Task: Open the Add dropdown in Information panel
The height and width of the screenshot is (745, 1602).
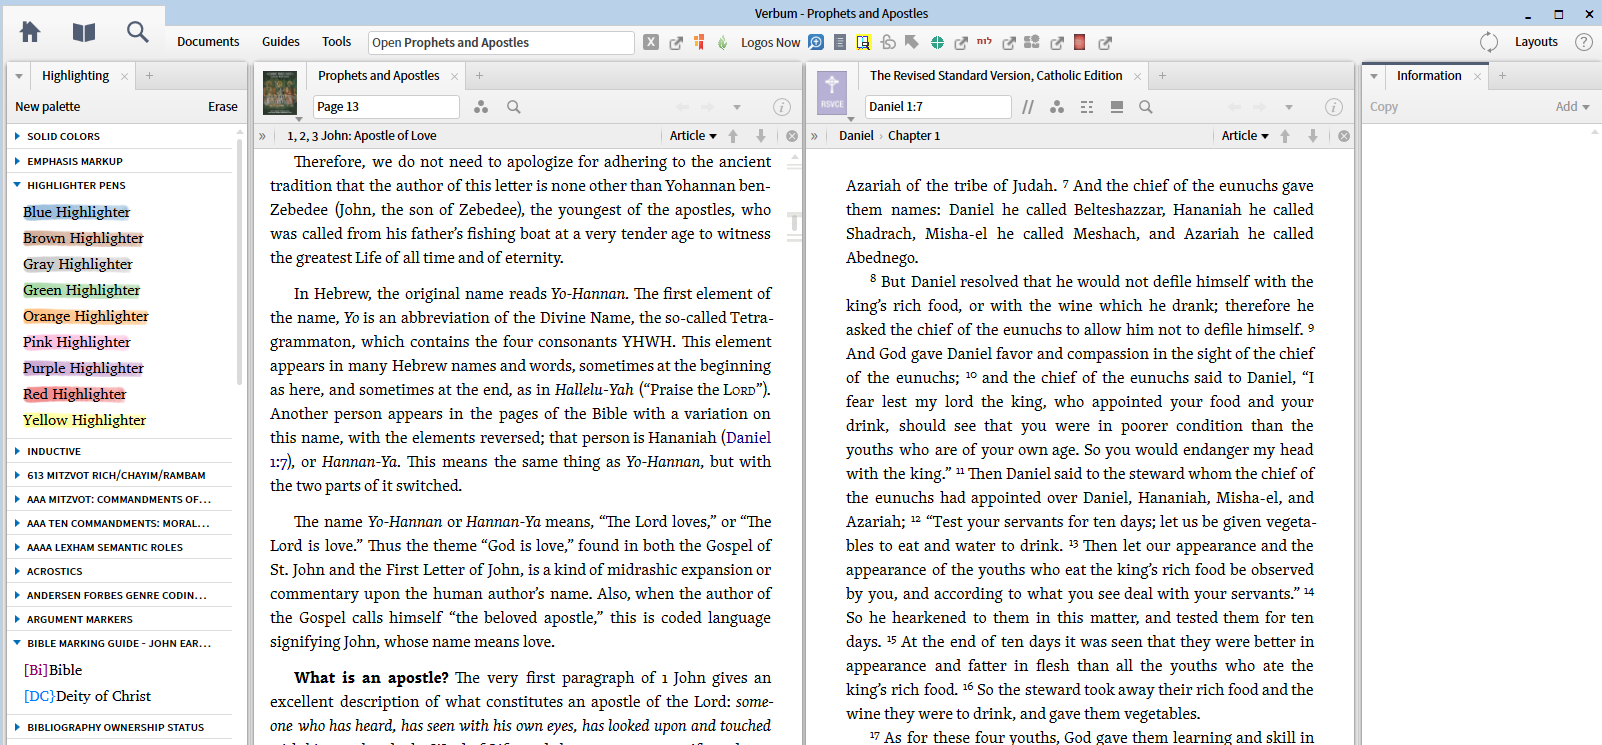Action: coord(1572,107)
